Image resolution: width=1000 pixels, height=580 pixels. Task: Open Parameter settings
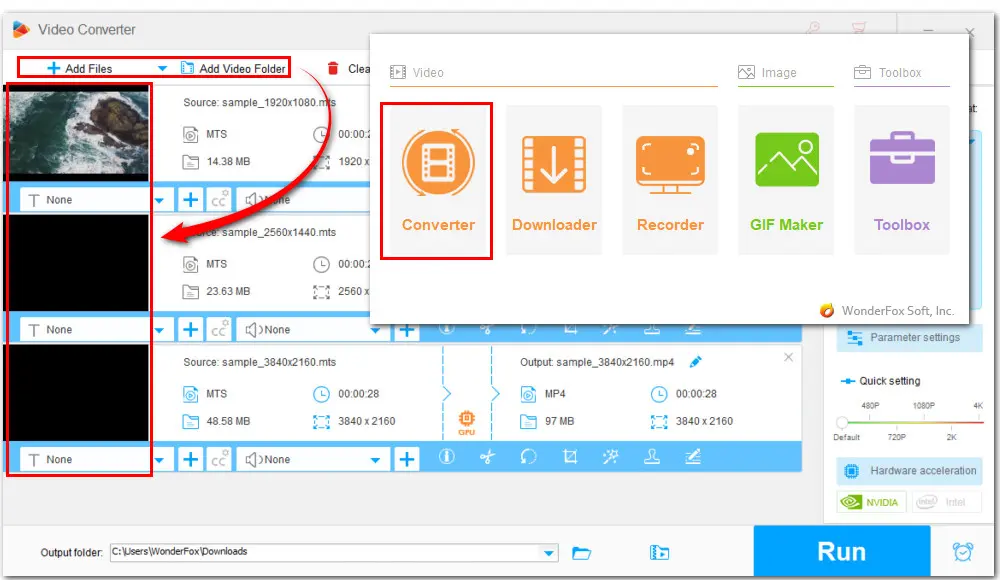[x=909, y=338]
